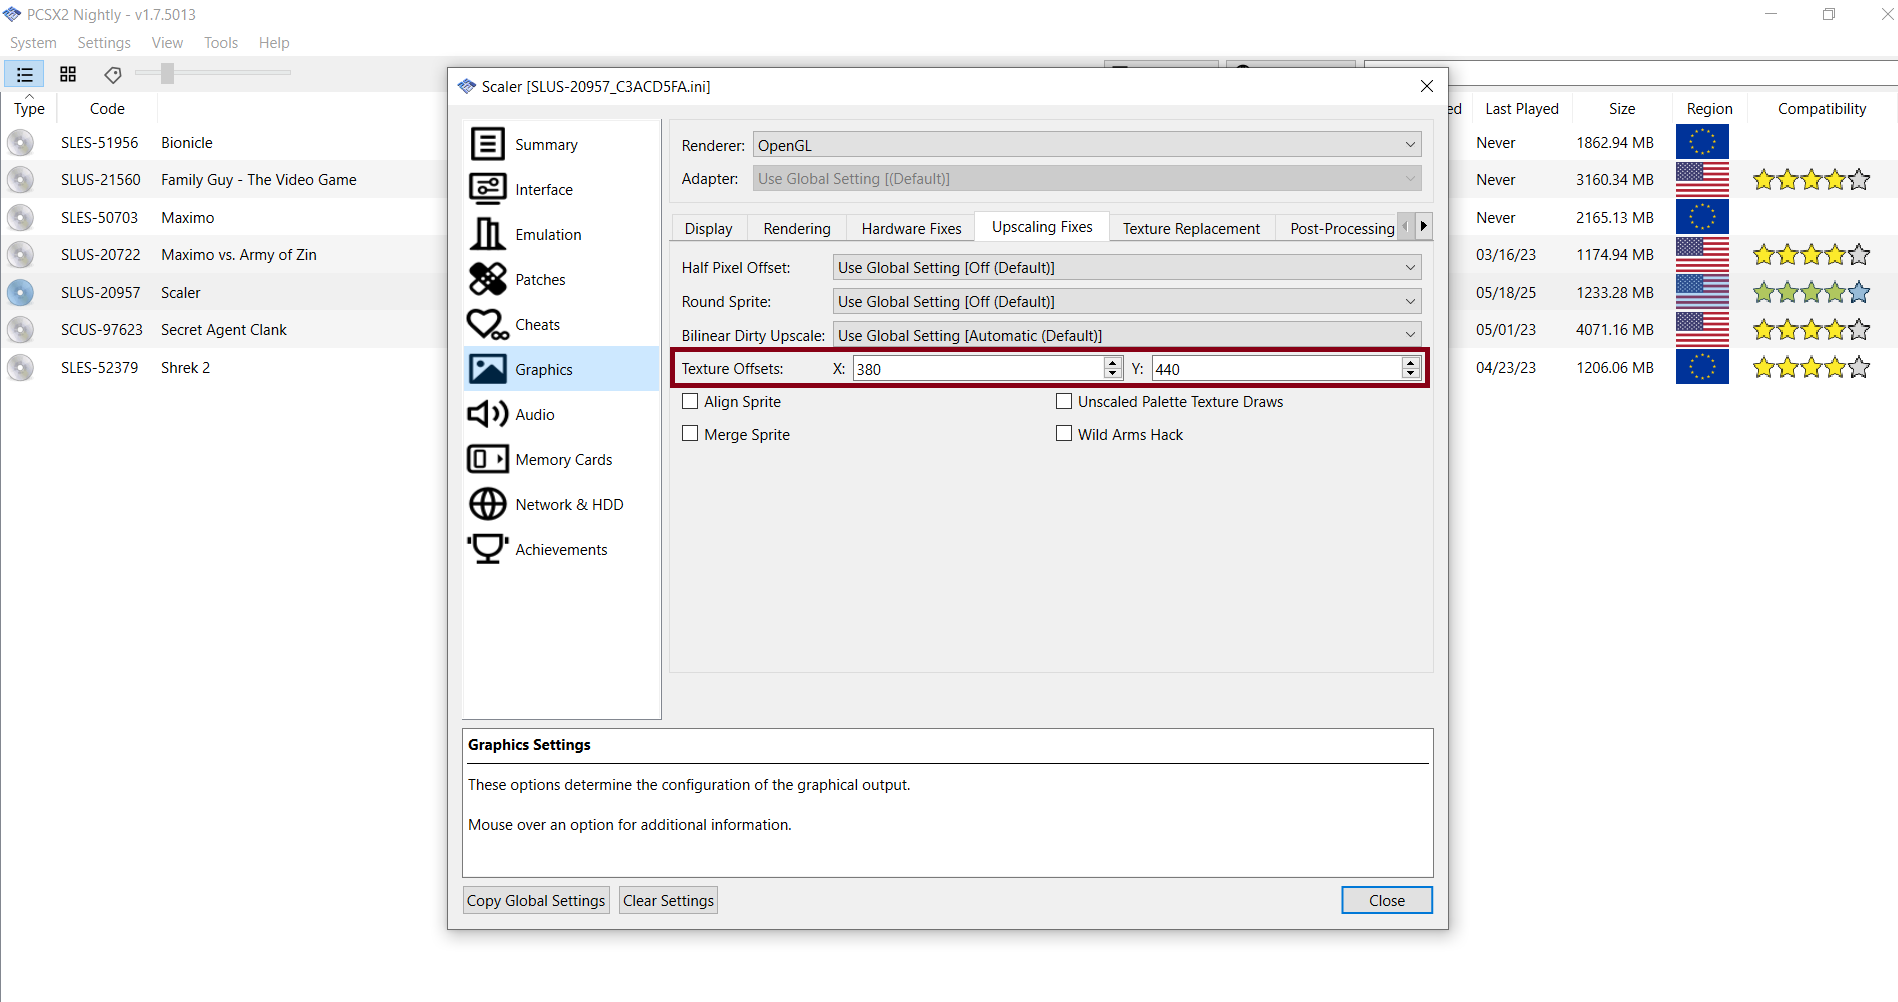Enable the Align Sprite checkbox
This screenshot has height=1002, width=1898.
[x=690, y=401]
